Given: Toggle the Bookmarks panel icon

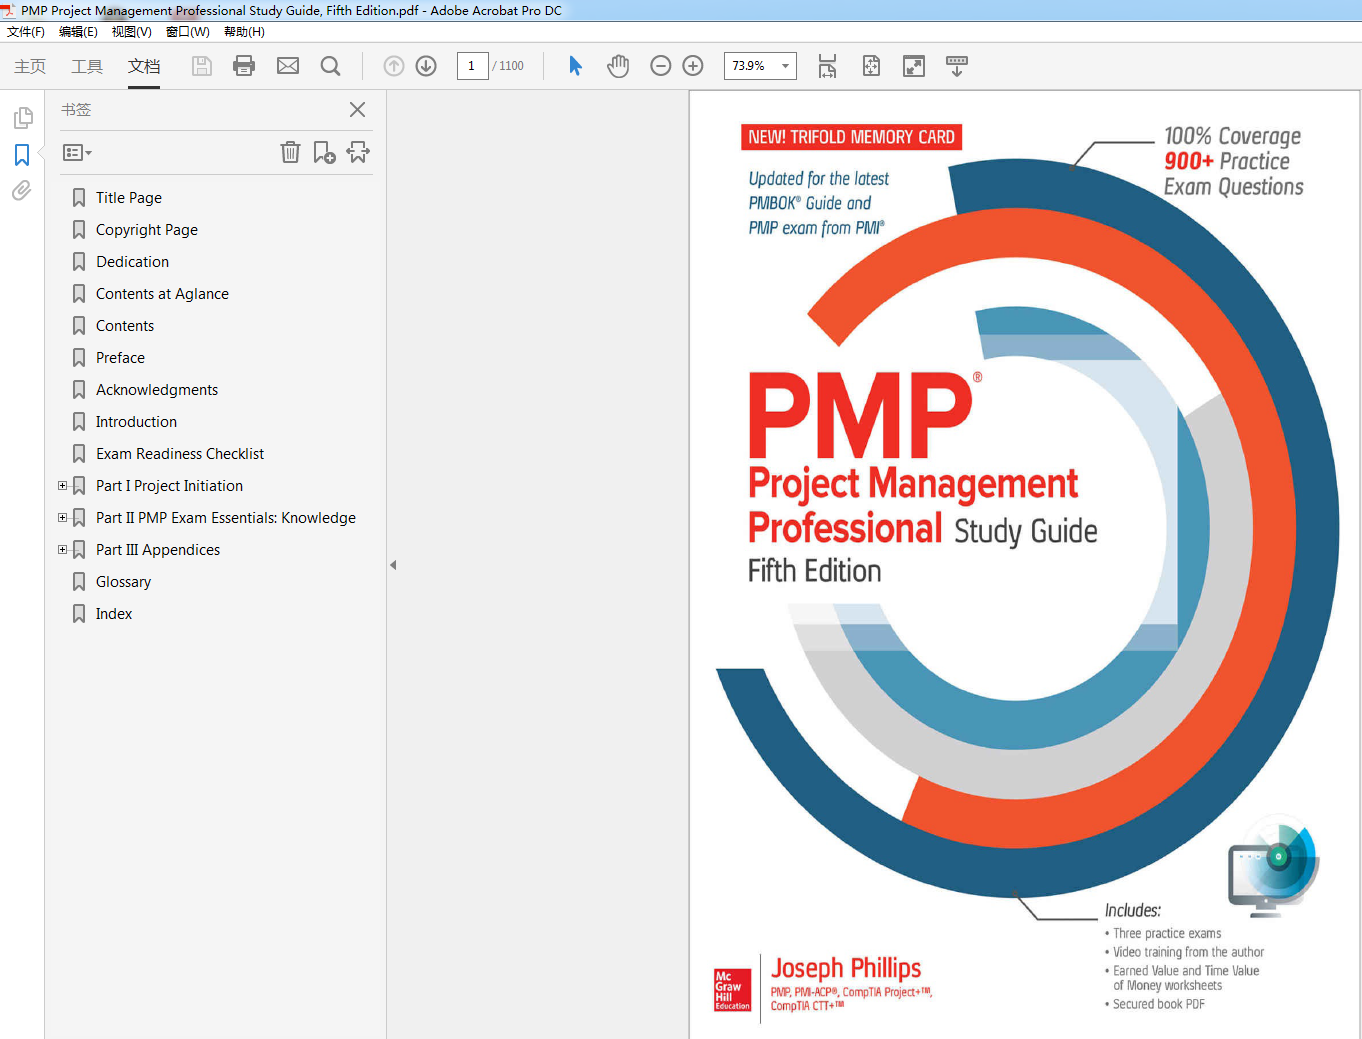Looking at the screenshot, I should click(x=22, y=155).
